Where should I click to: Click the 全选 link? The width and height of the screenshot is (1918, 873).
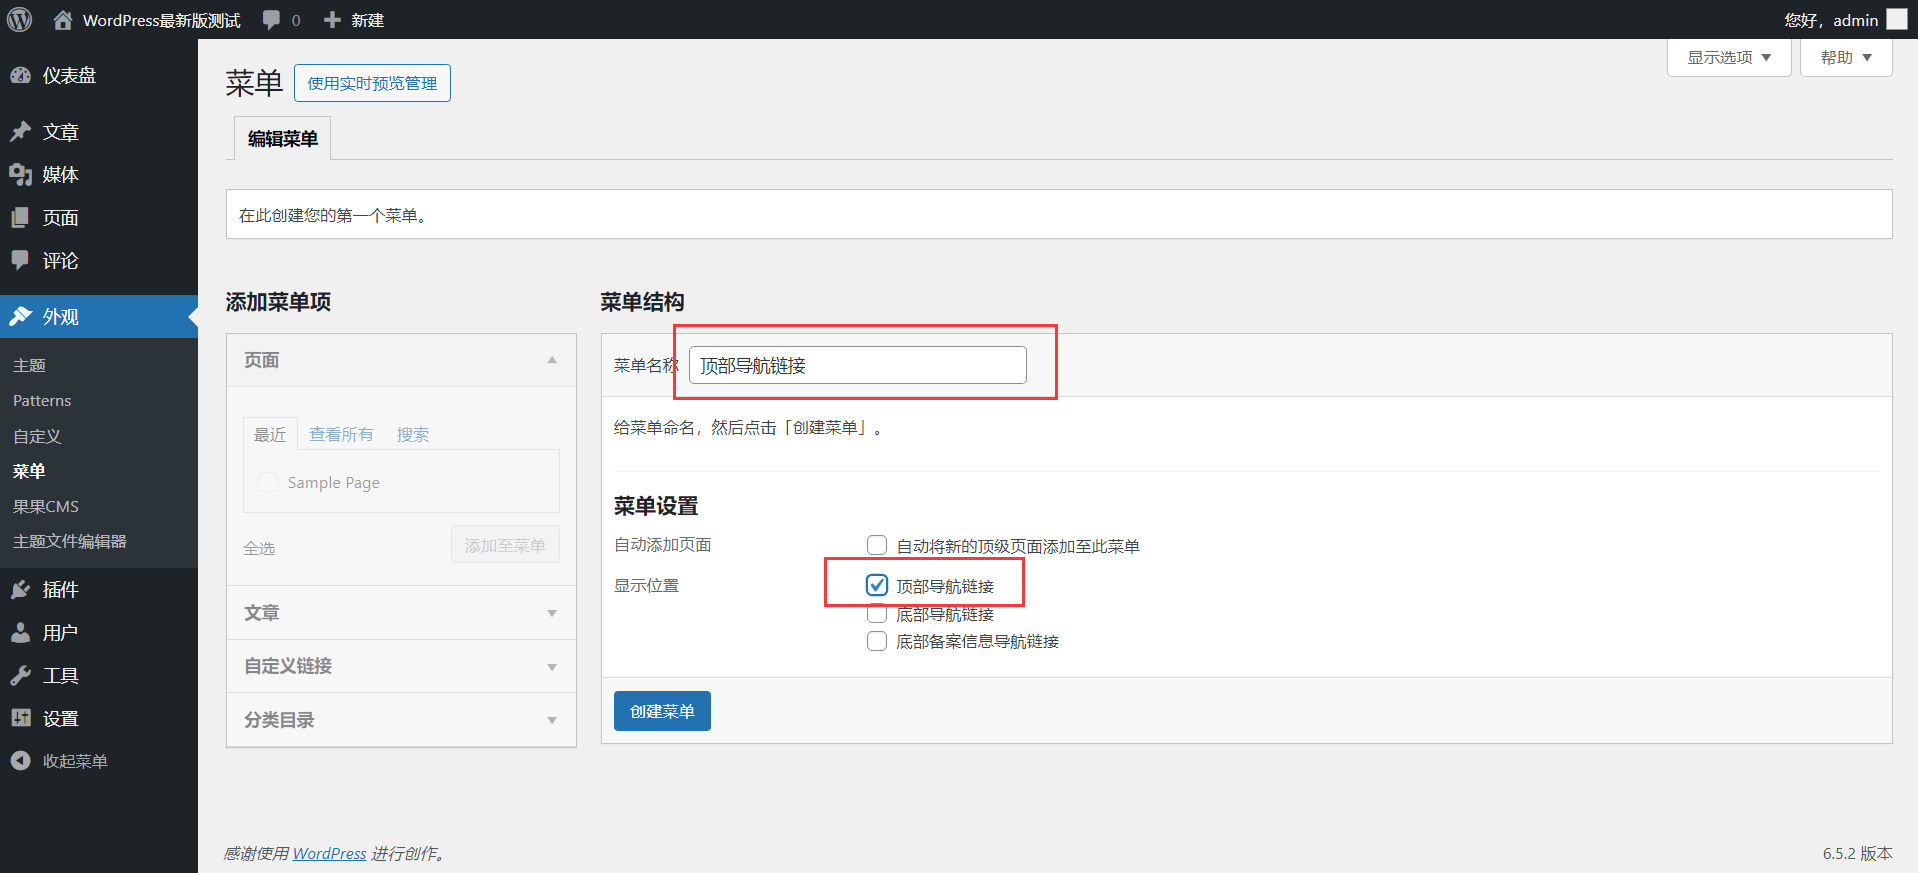(259, 548)
